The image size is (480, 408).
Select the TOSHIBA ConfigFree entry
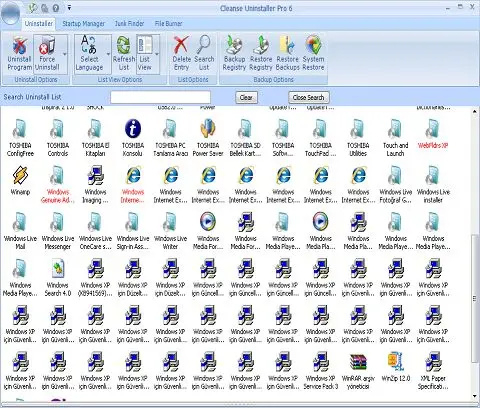pos(20,138)
